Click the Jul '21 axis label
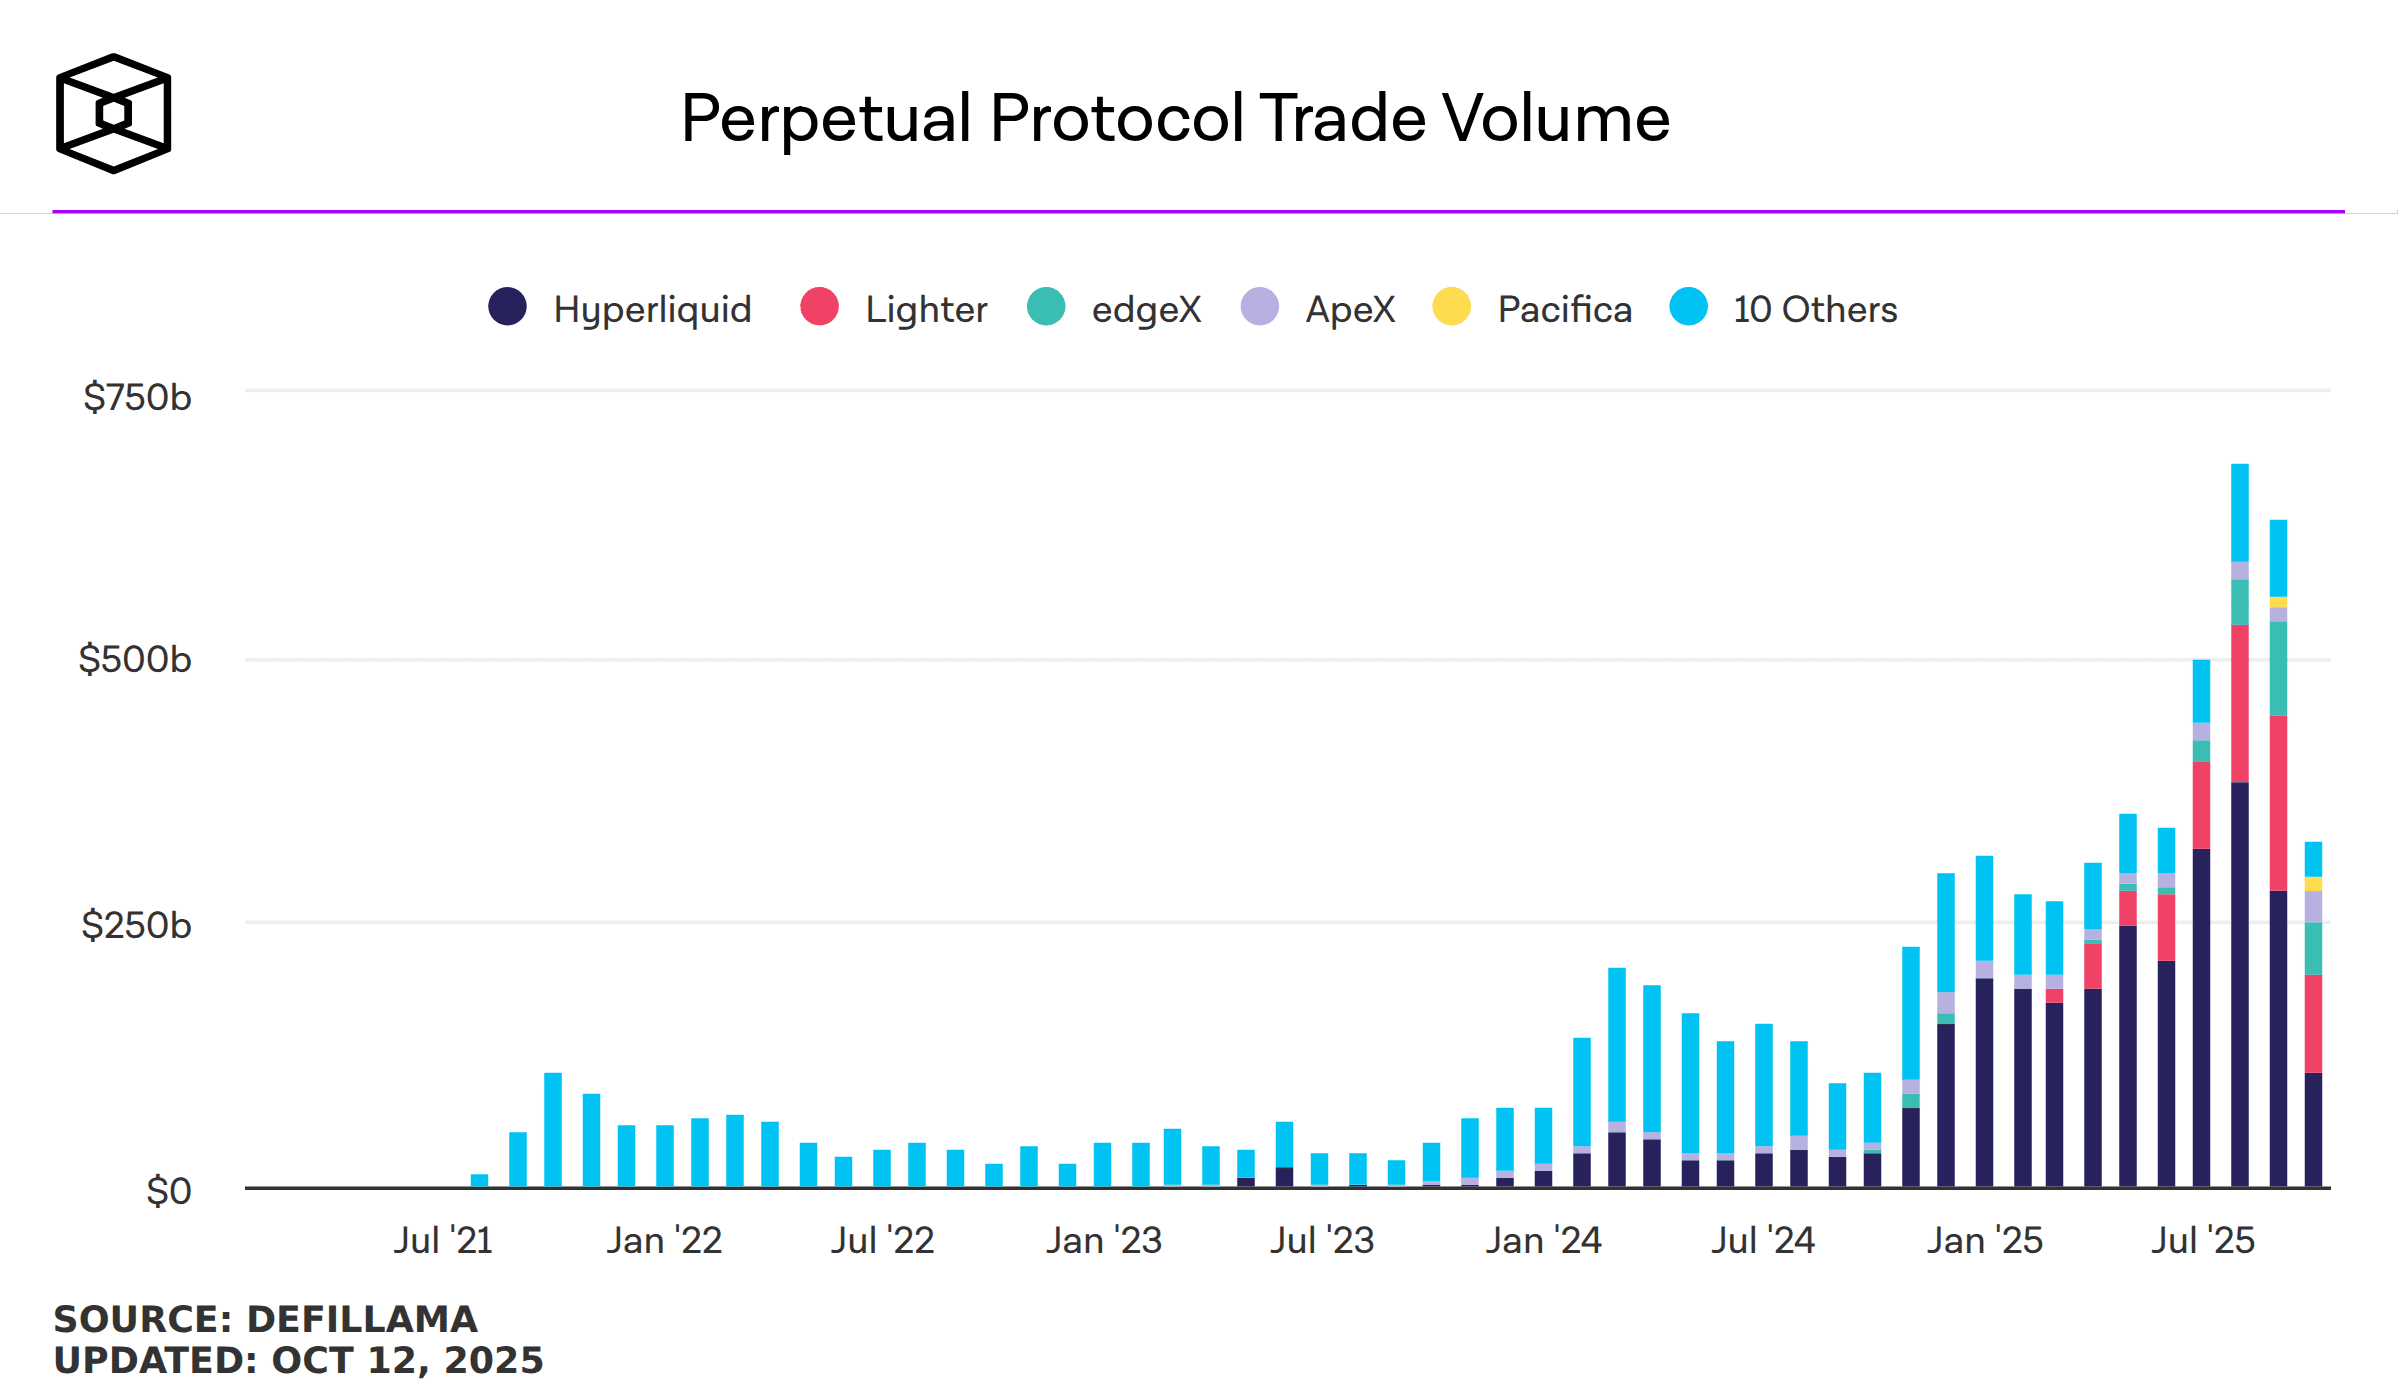 point(443,1241)
